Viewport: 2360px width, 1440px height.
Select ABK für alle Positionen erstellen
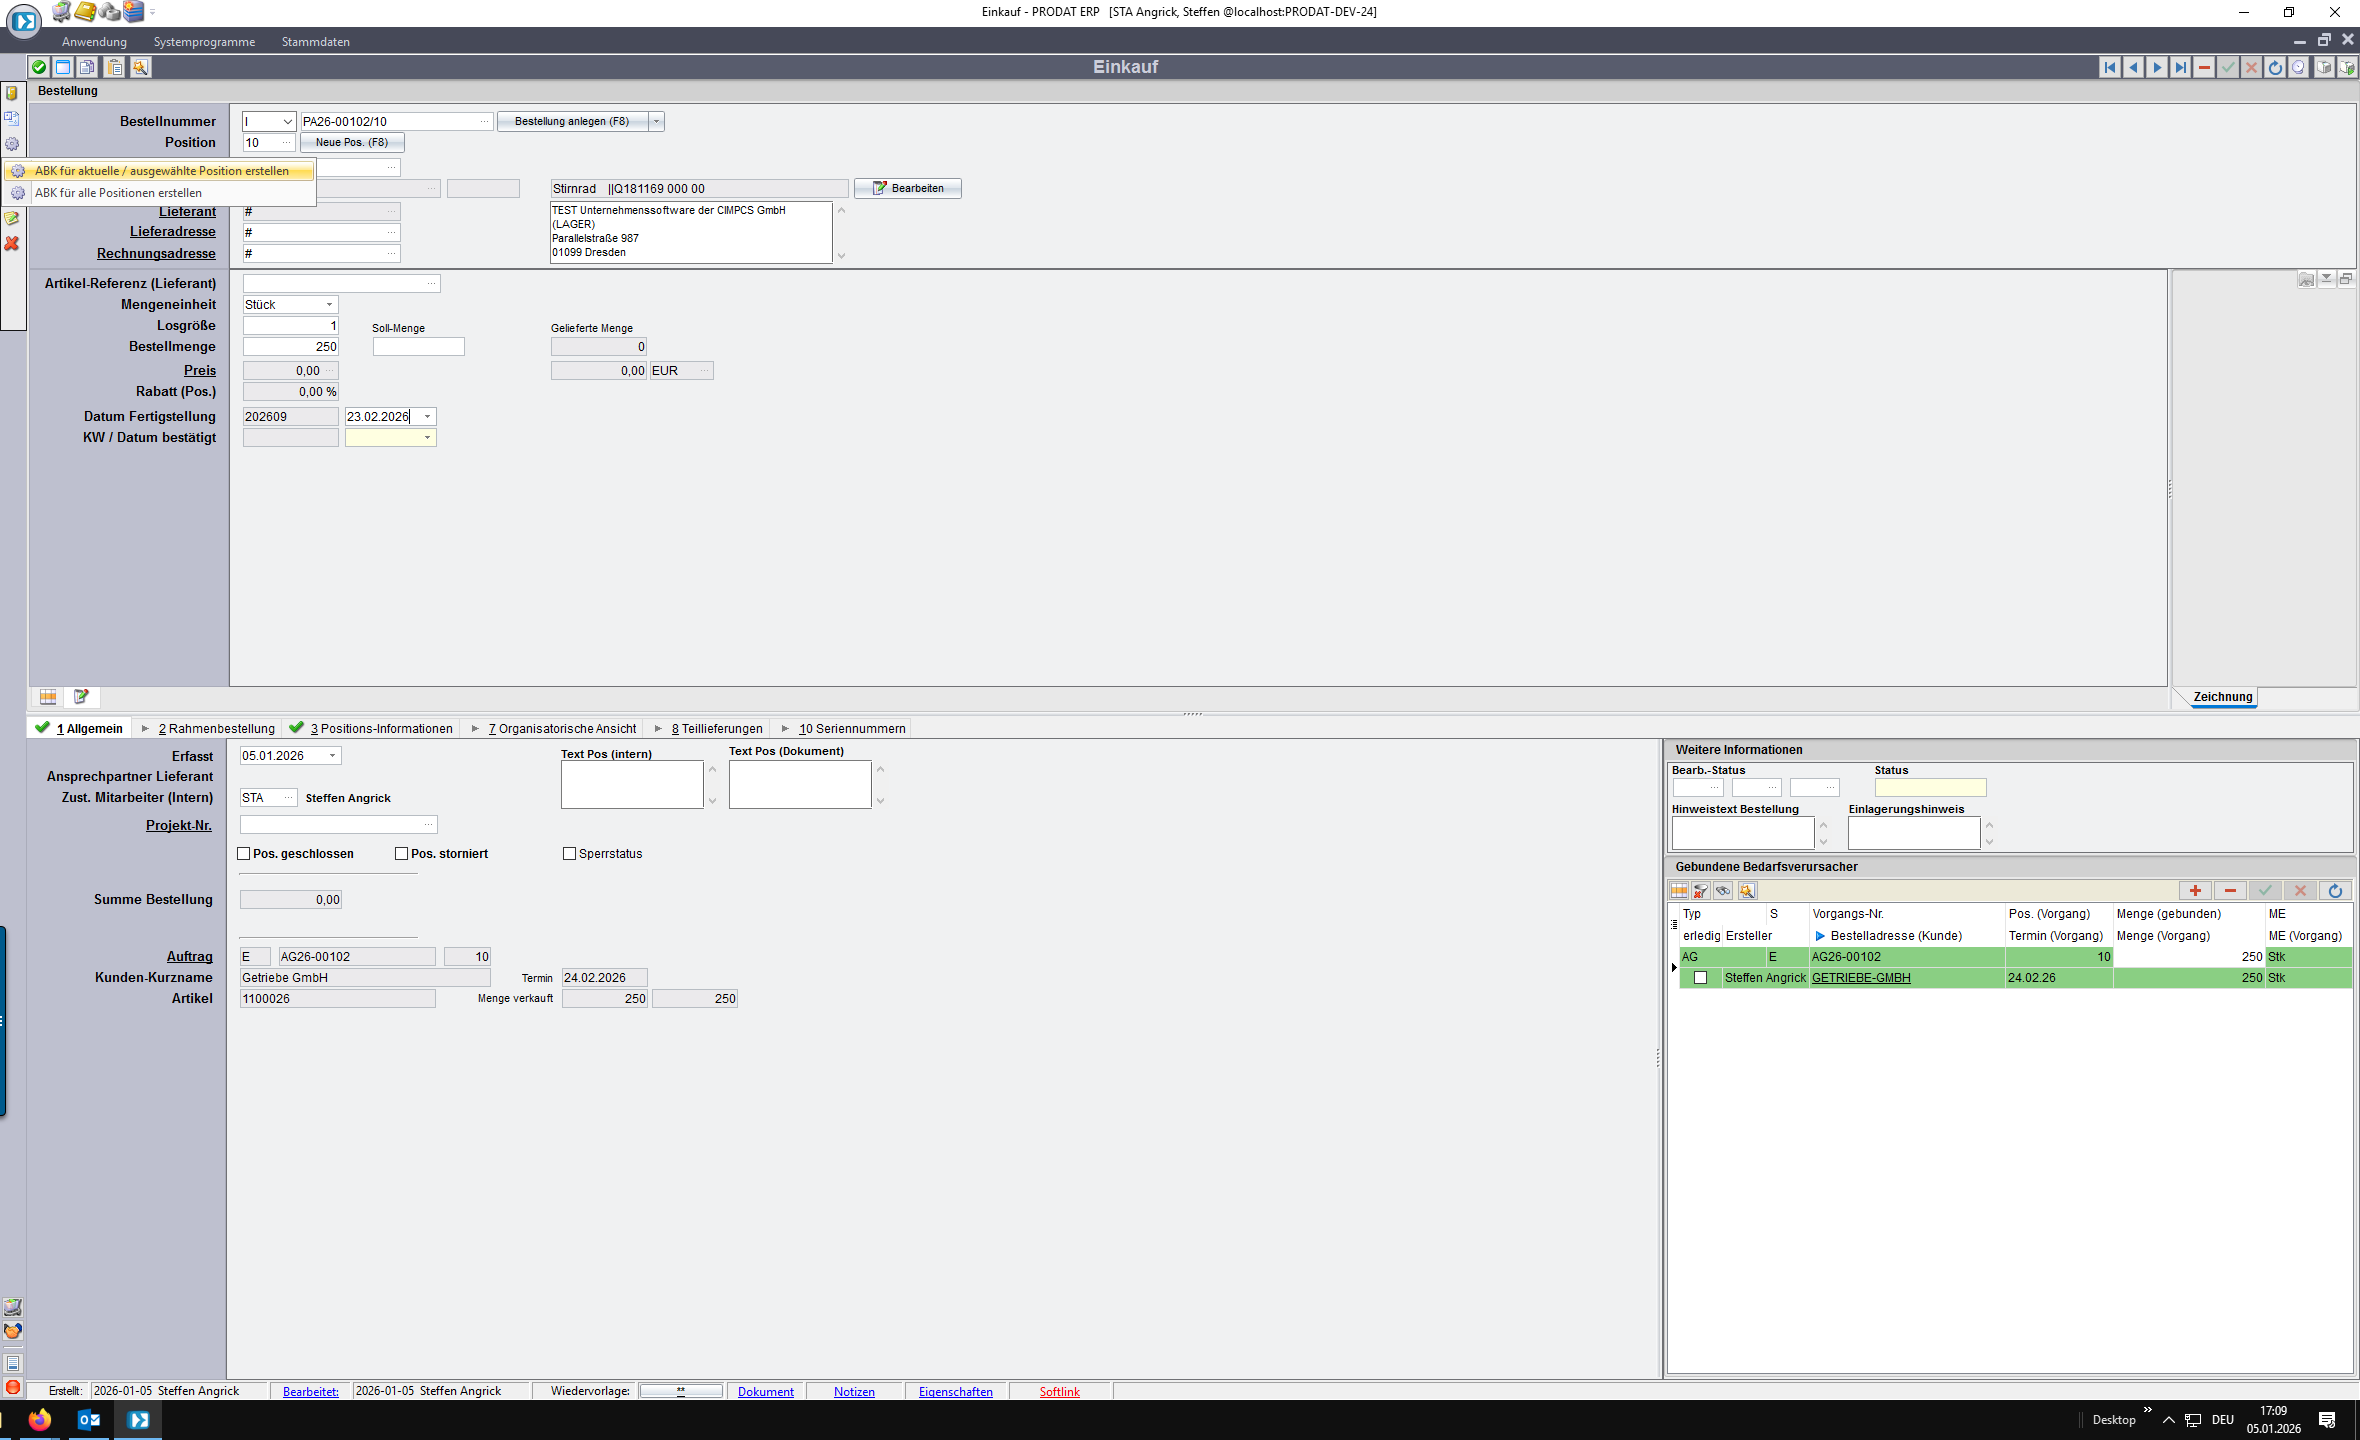click(x=118, y=193)
